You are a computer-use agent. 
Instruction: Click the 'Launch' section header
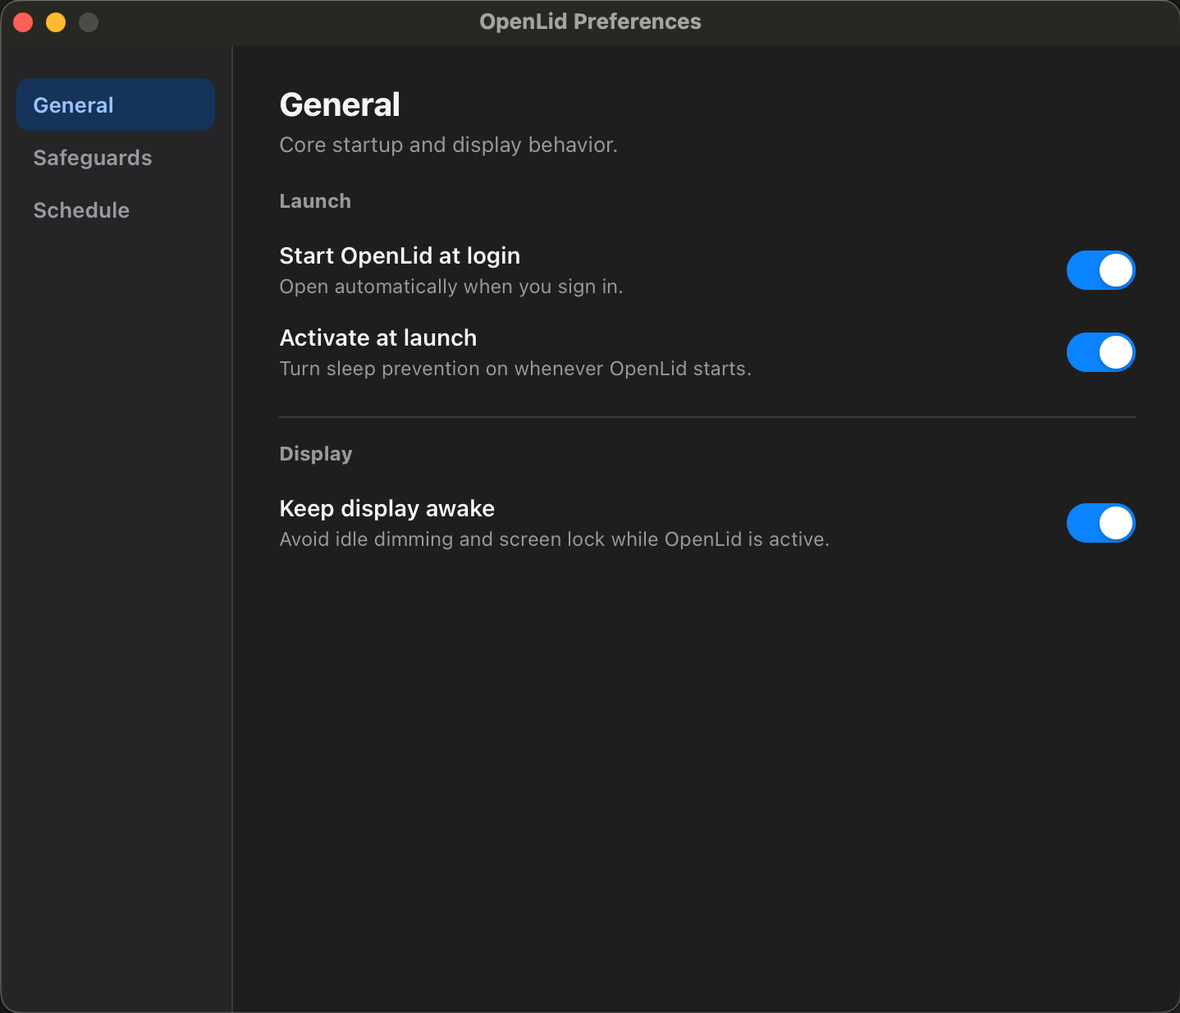[x=315, y=201]
